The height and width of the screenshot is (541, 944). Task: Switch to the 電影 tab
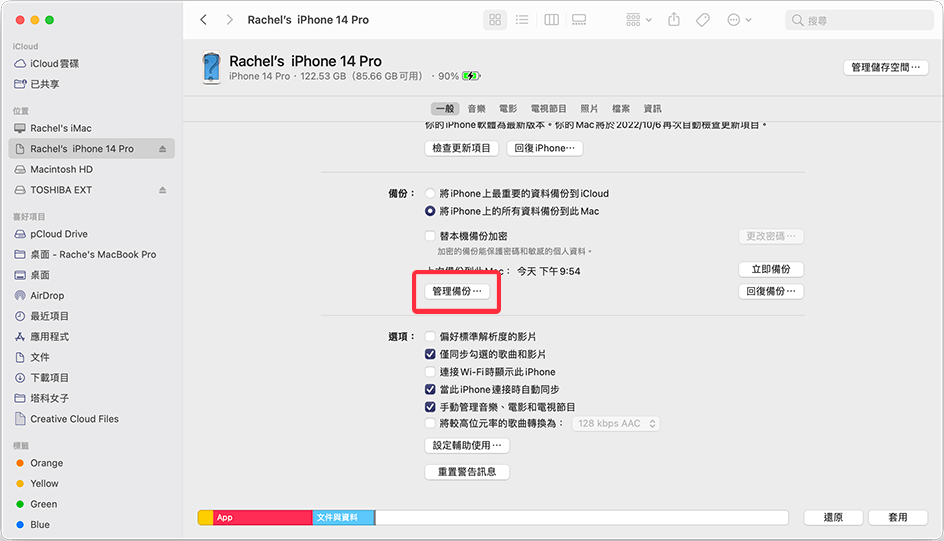pyautogui.click(x=508, y=108)
